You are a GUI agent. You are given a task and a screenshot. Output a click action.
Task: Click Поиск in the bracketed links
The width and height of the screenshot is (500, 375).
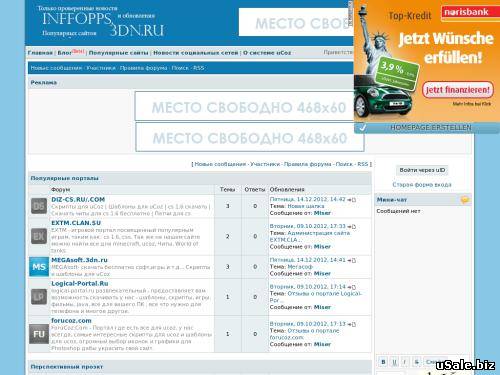point(344,164)
